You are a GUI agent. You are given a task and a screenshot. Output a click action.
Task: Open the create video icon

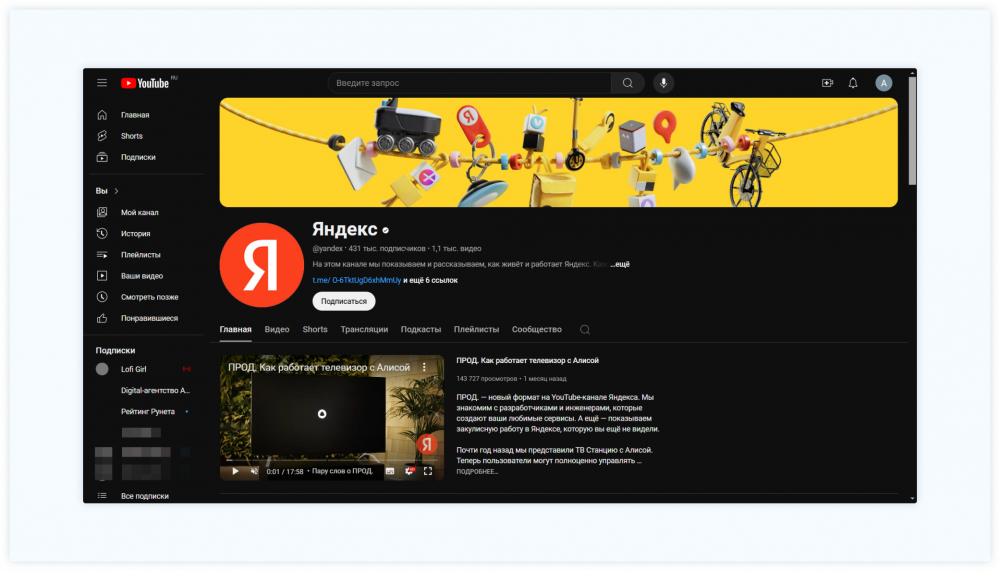tap(827, 83)
